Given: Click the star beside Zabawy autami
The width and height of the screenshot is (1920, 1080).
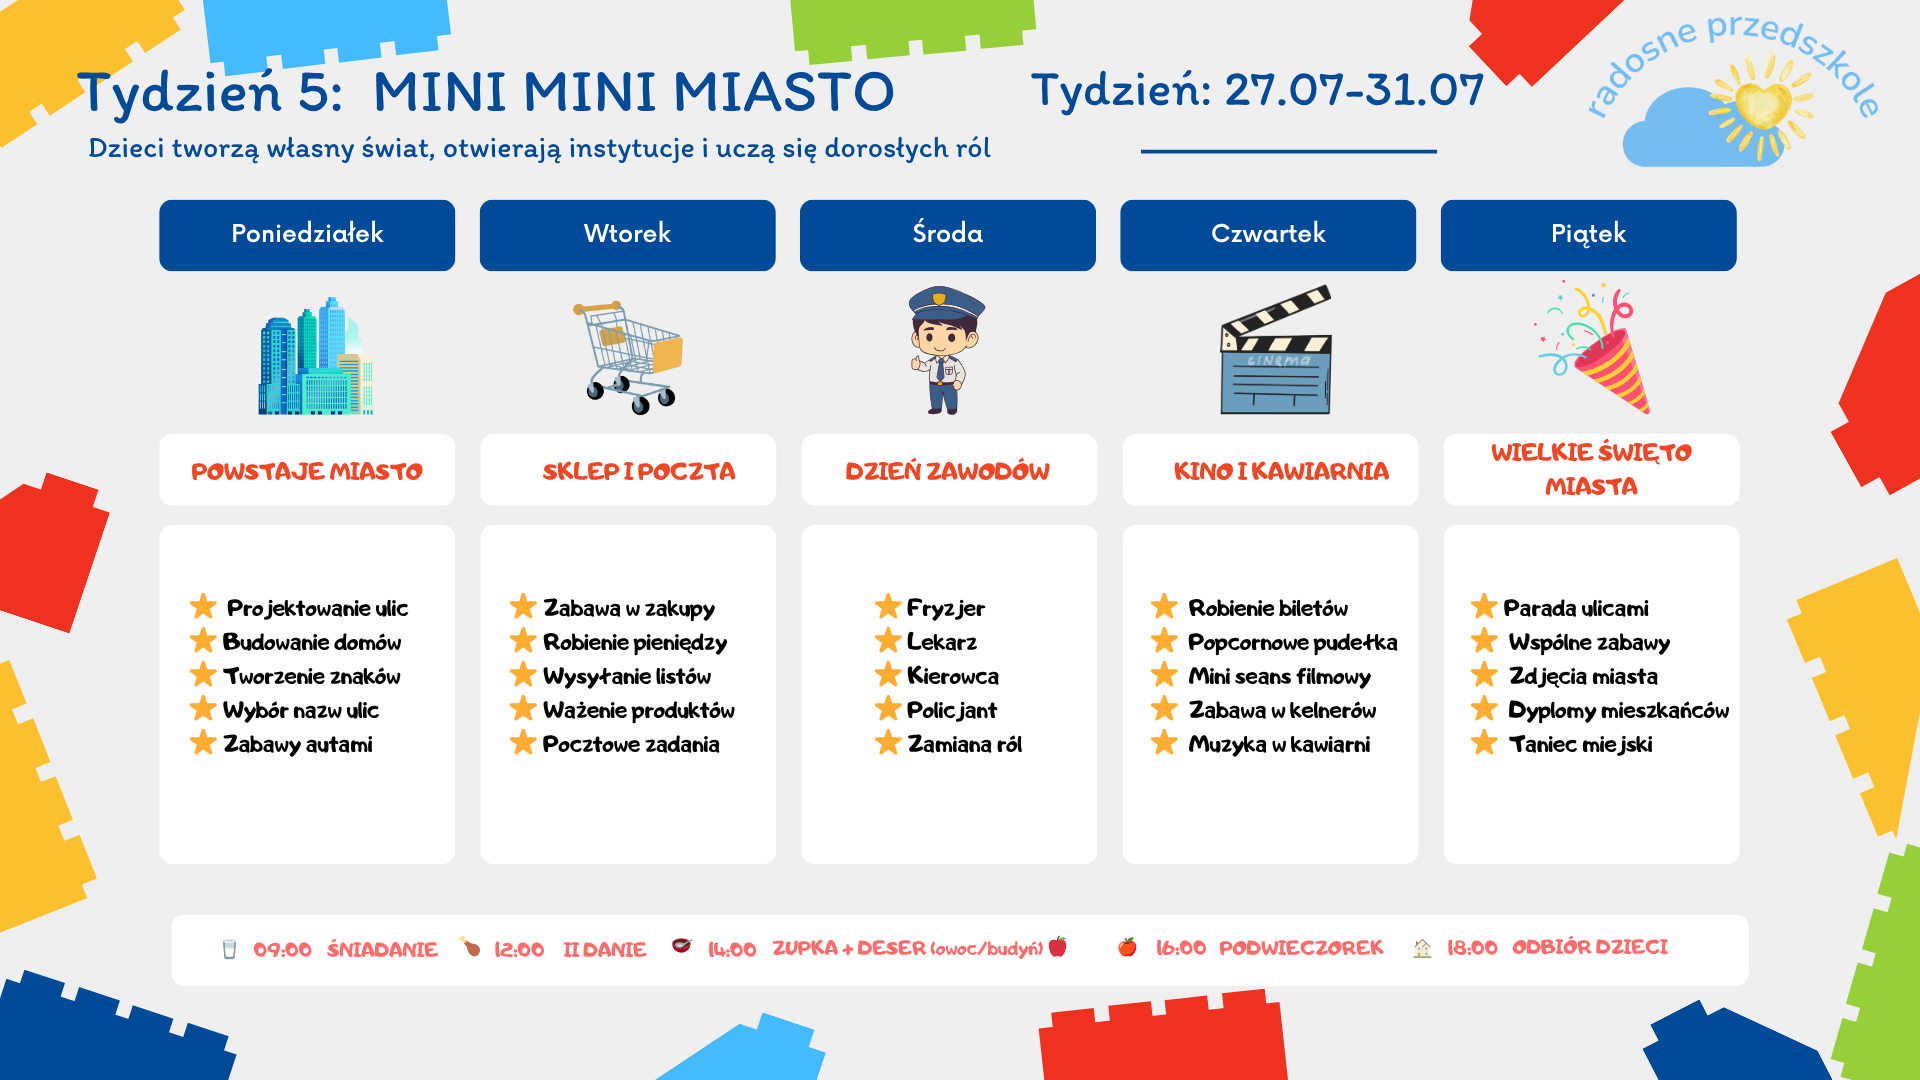Looking at the screenshot, I should (203, 742).
